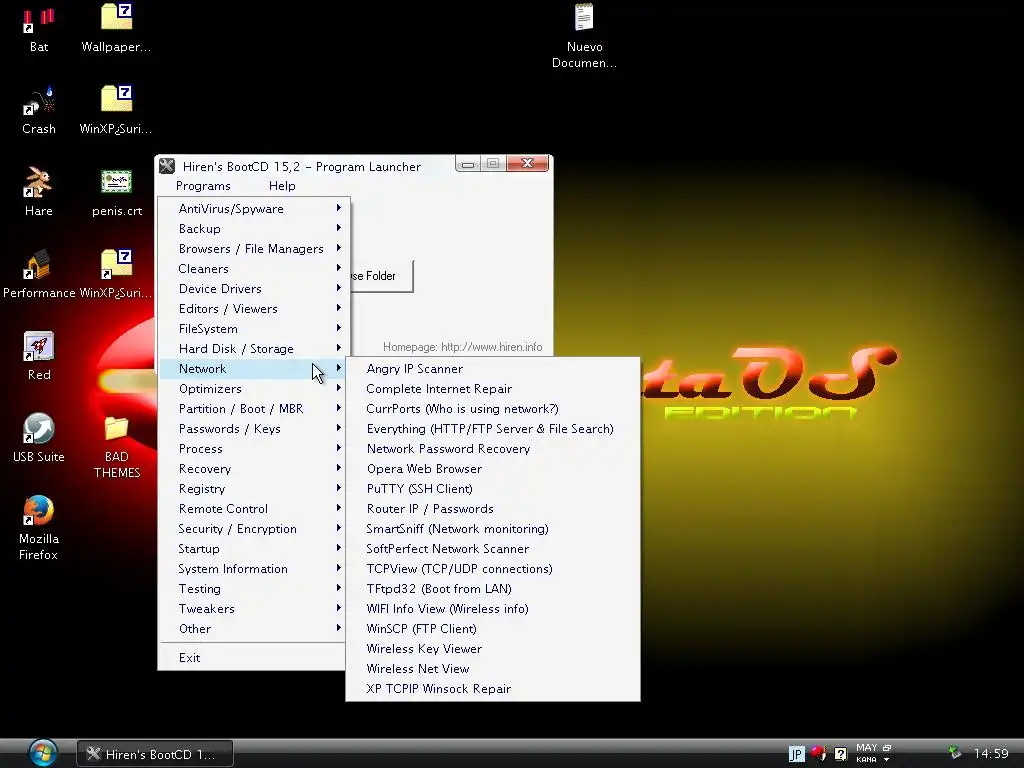
Task: Launch SoftPerfect Network Scanner
Action: pyautogui.click(x=492, y=549)
